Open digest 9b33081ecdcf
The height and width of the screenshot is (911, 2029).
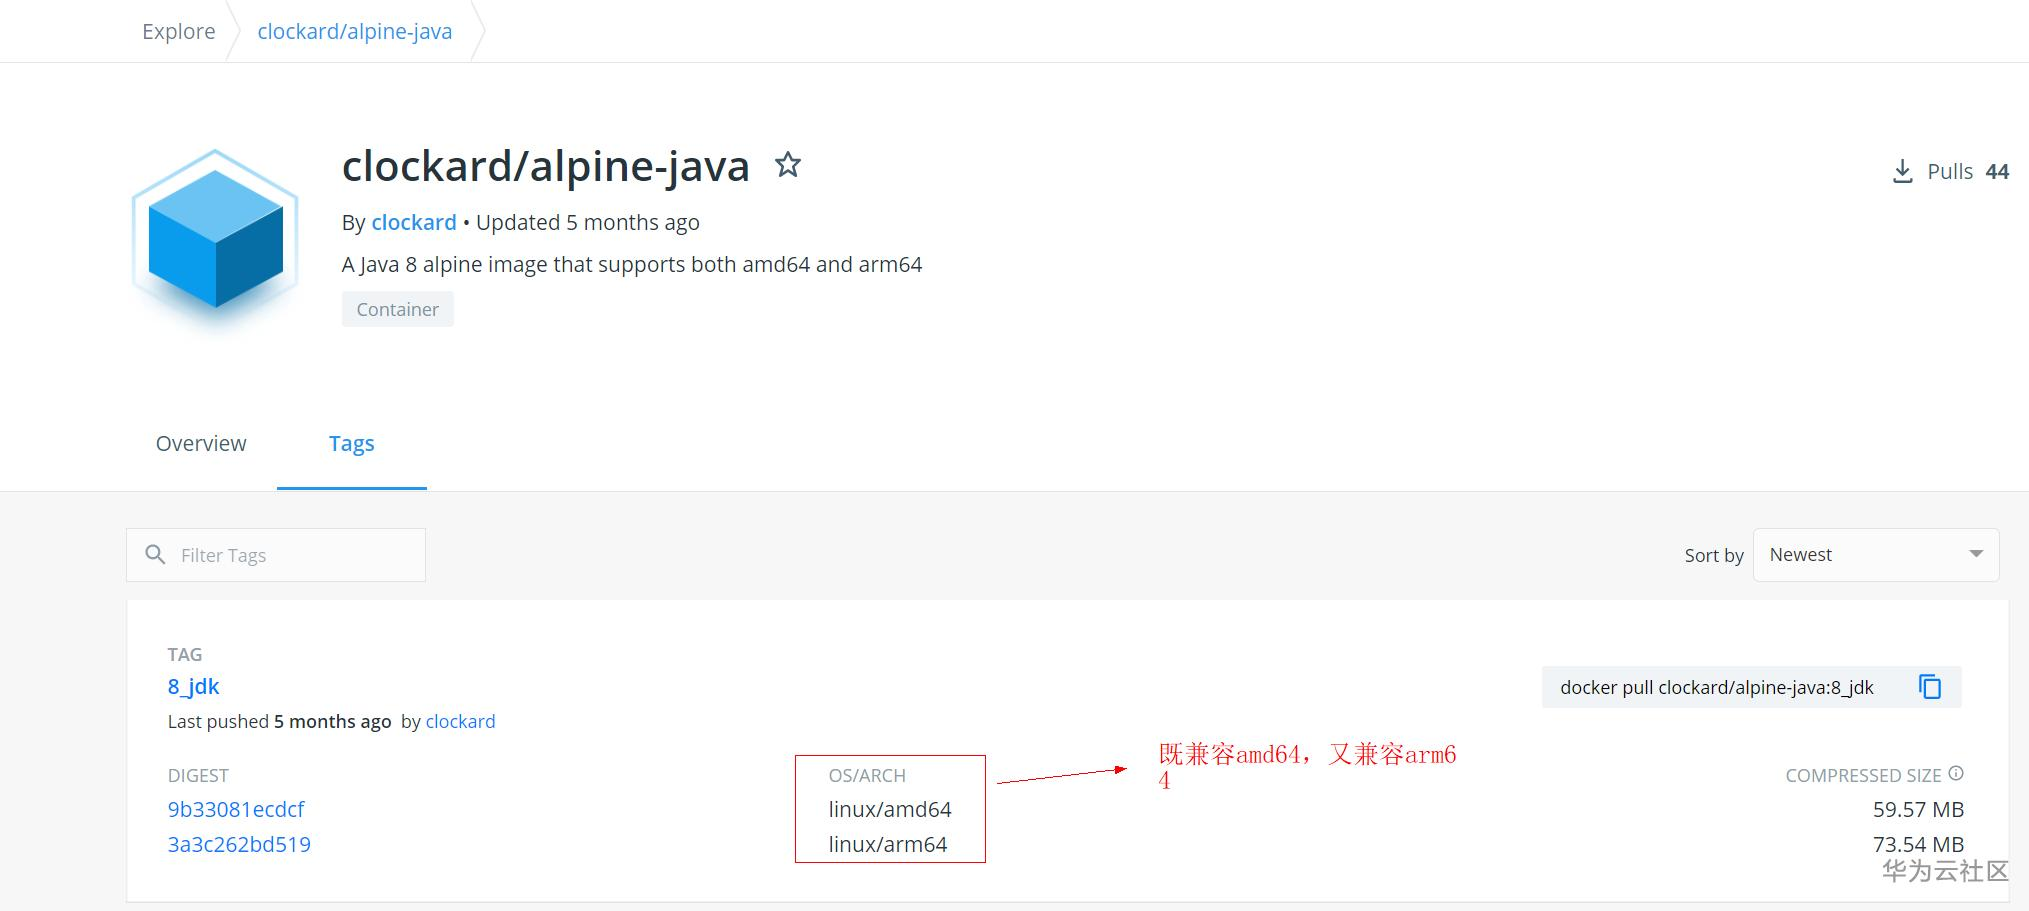pos(236,809)
